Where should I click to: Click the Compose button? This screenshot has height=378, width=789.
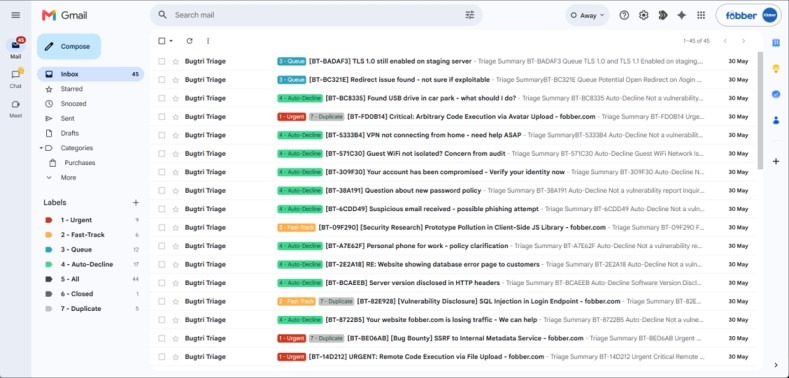pos(69,46)
